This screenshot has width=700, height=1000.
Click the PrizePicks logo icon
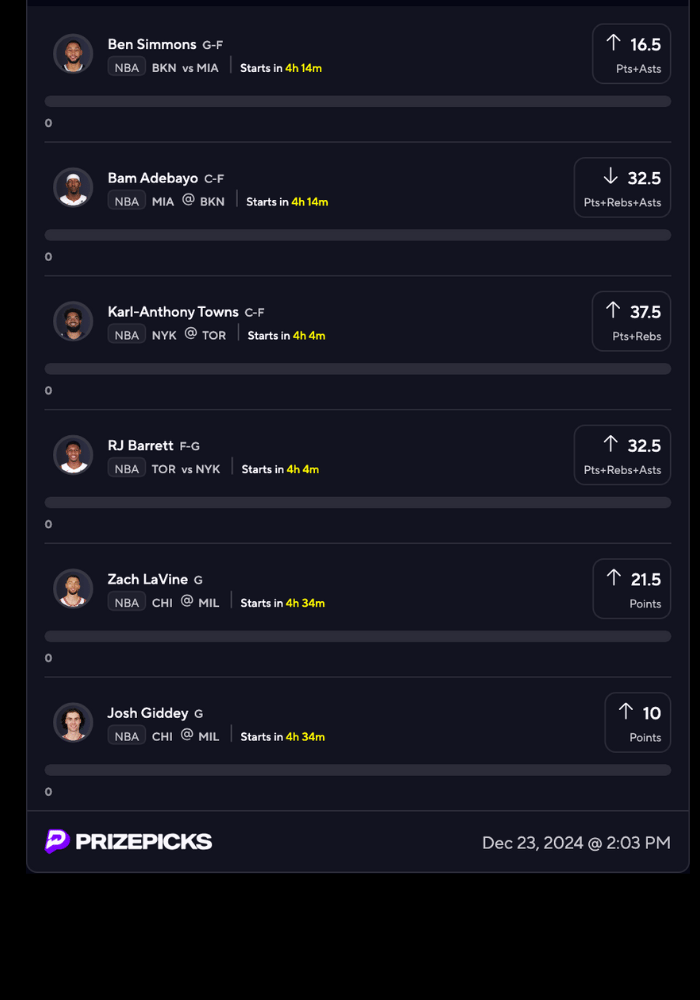click(x=57, y=841)
